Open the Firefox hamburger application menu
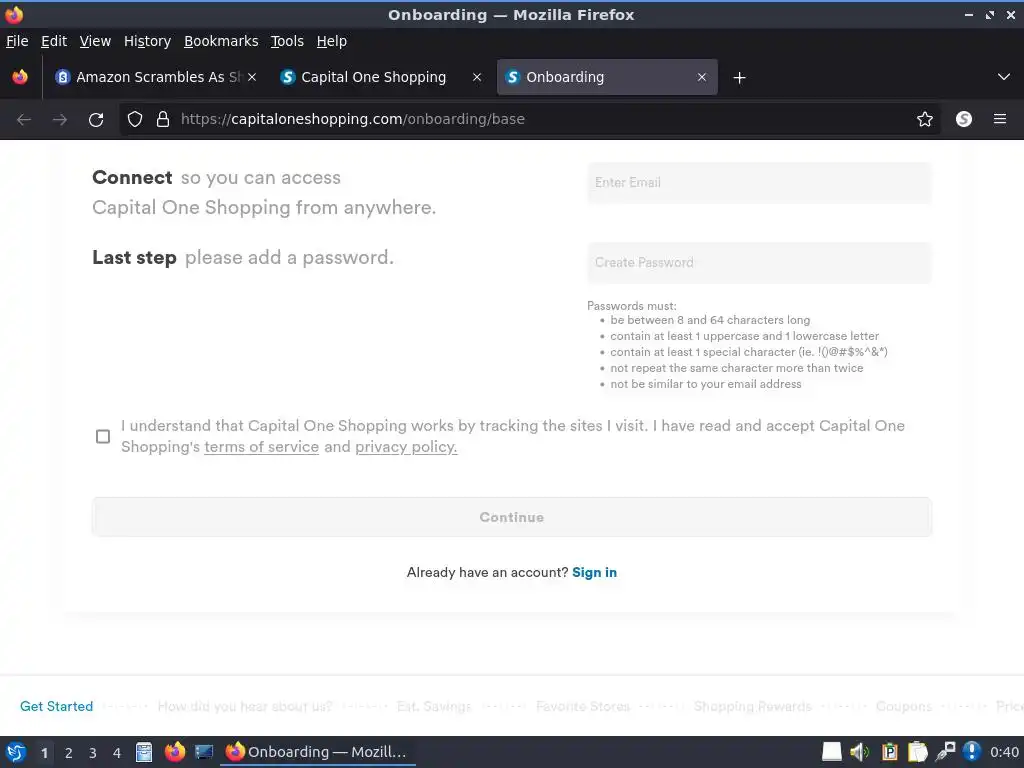Image resolution: width=1024 pixels, height=768 pixels. pos(1000,119)
